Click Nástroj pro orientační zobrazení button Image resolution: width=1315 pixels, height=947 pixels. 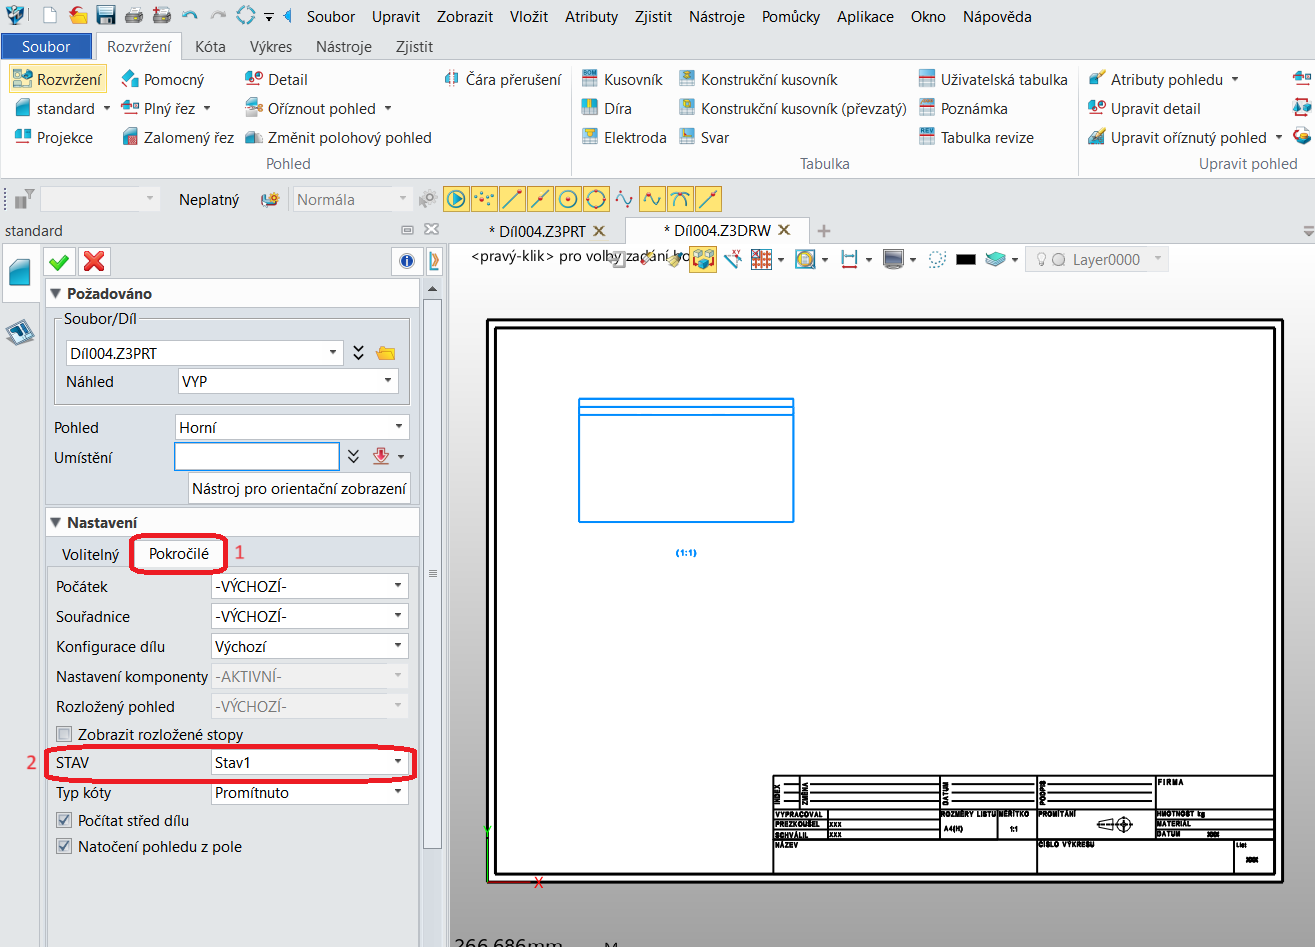[299, 488]
